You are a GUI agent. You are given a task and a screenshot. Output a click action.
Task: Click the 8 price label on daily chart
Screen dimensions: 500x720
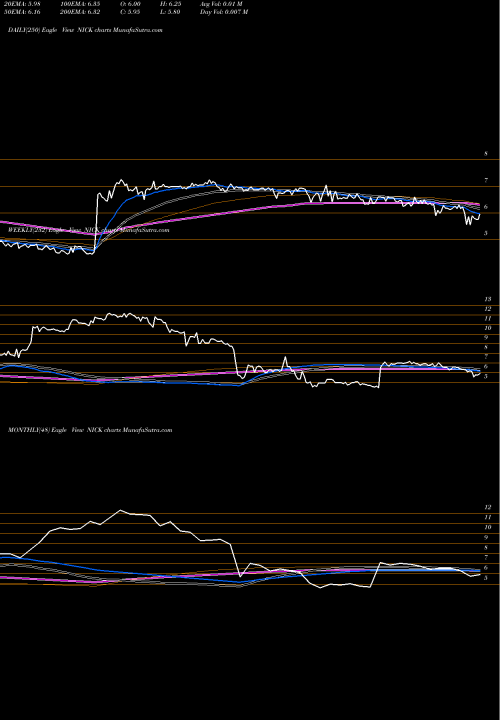486,154
